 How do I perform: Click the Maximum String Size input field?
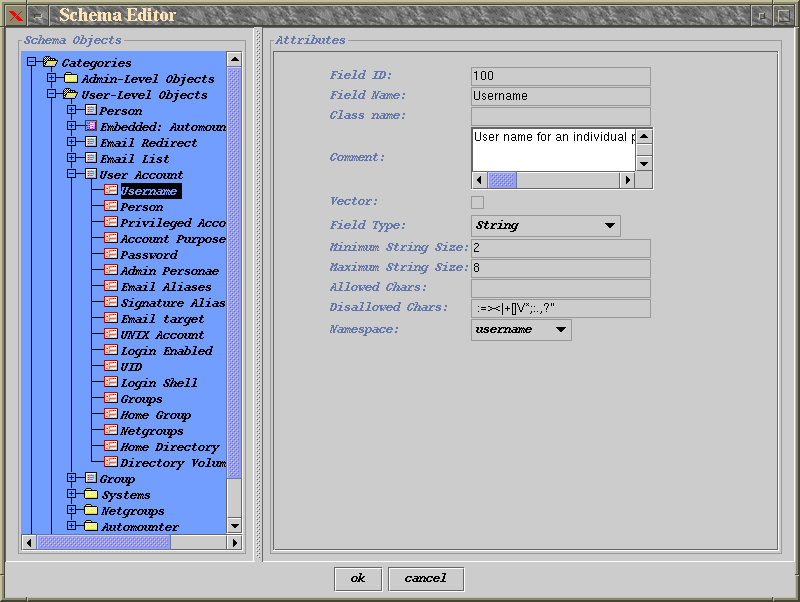pos(560,268)
